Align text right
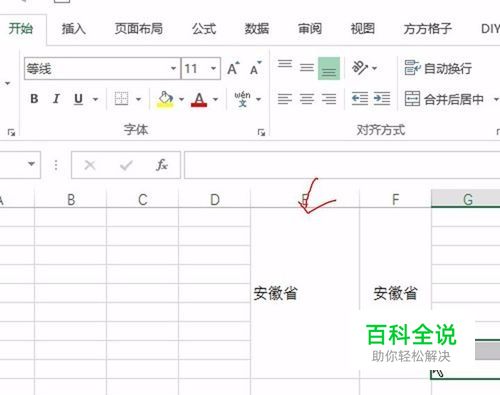 tap(329, 99)
